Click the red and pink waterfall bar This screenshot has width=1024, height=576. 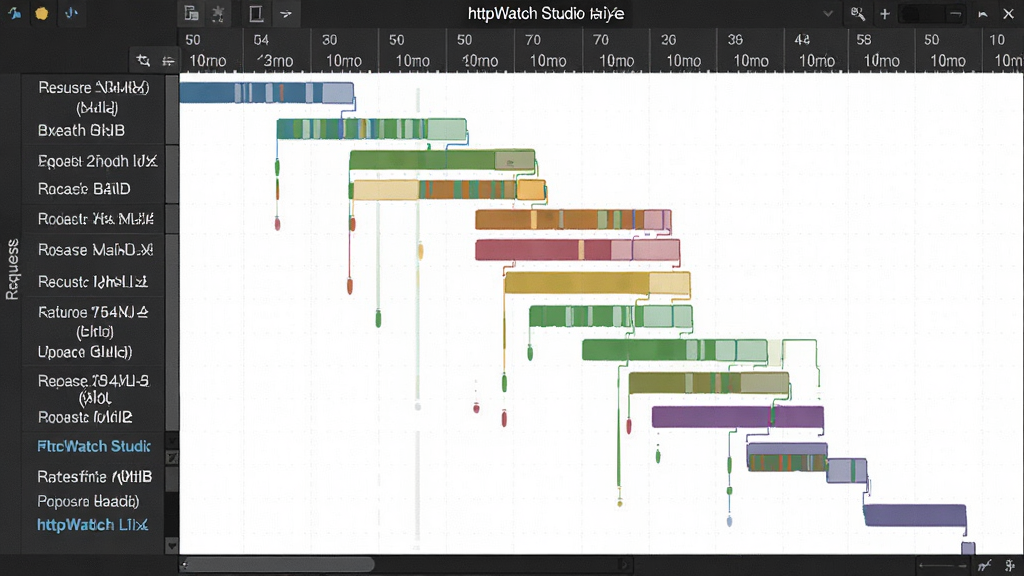point(577,250)
